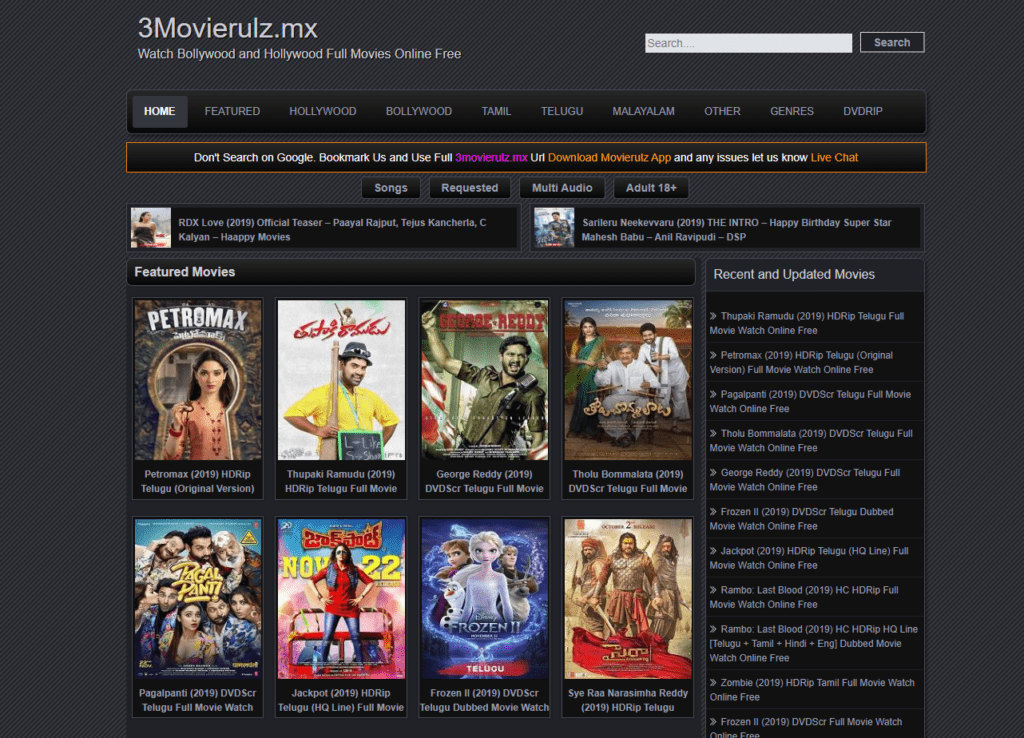1024x738 pixels.
Task: Click chevron icon beside sidebar Thupaki Ramudu
Action: (713, 316)
